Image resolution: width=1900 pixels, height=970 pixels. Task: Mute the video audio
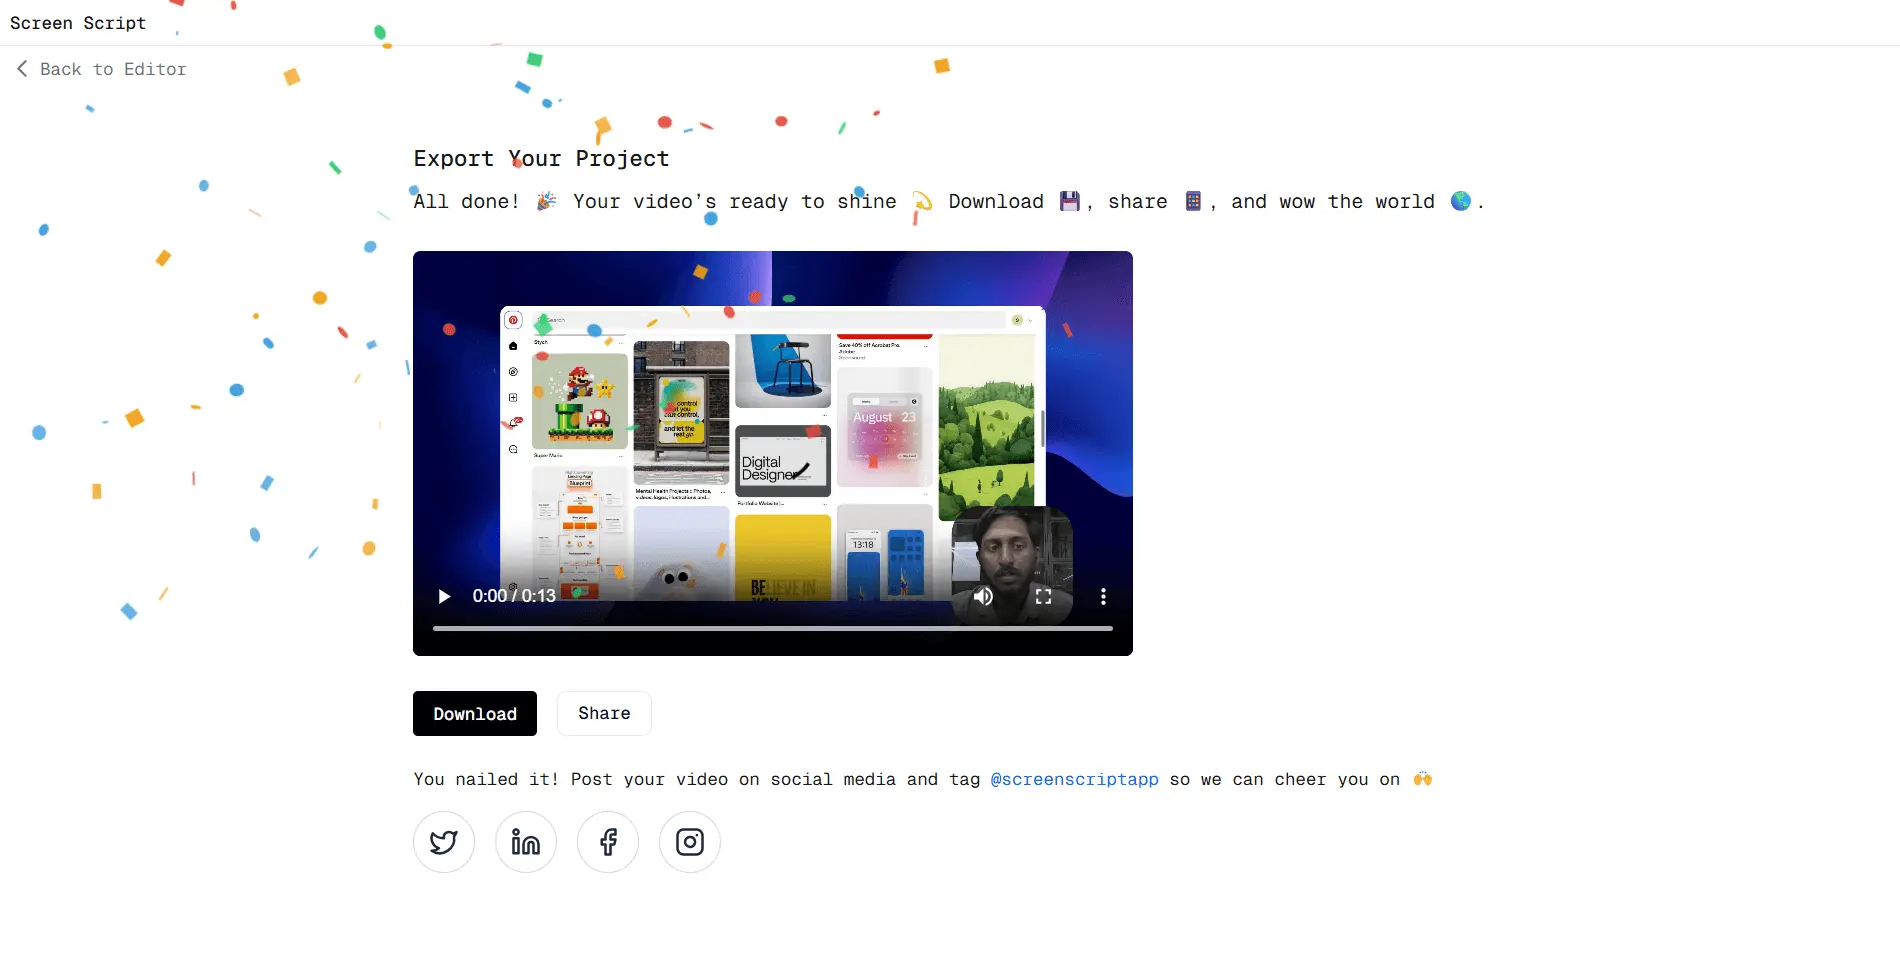(983, 596)
